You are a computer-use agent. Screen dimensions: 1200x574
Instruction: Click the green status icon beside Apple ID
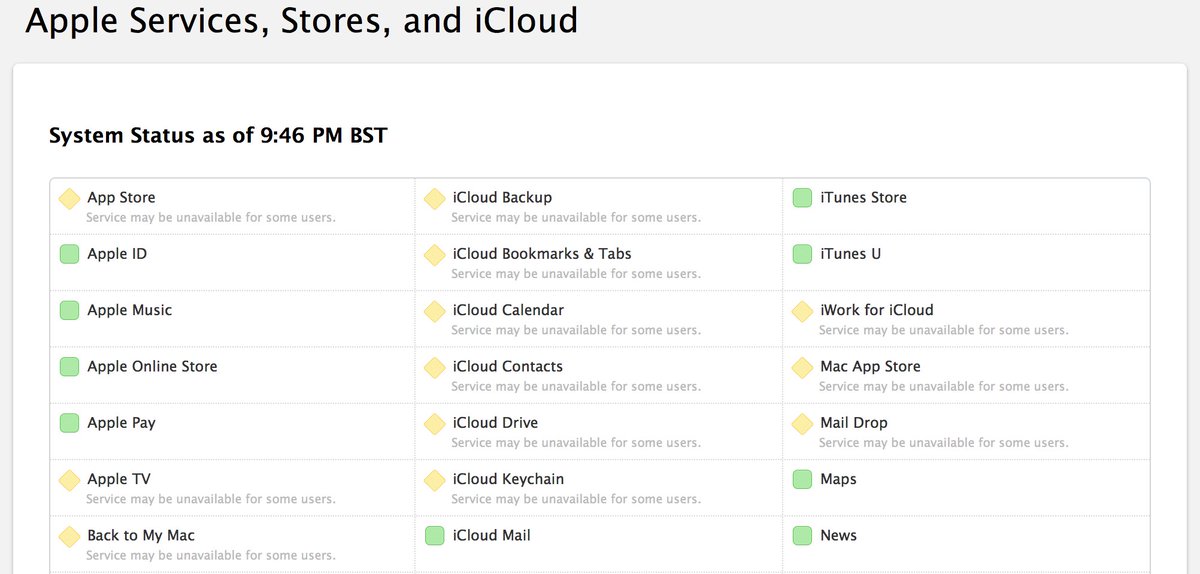click(69, 254)
